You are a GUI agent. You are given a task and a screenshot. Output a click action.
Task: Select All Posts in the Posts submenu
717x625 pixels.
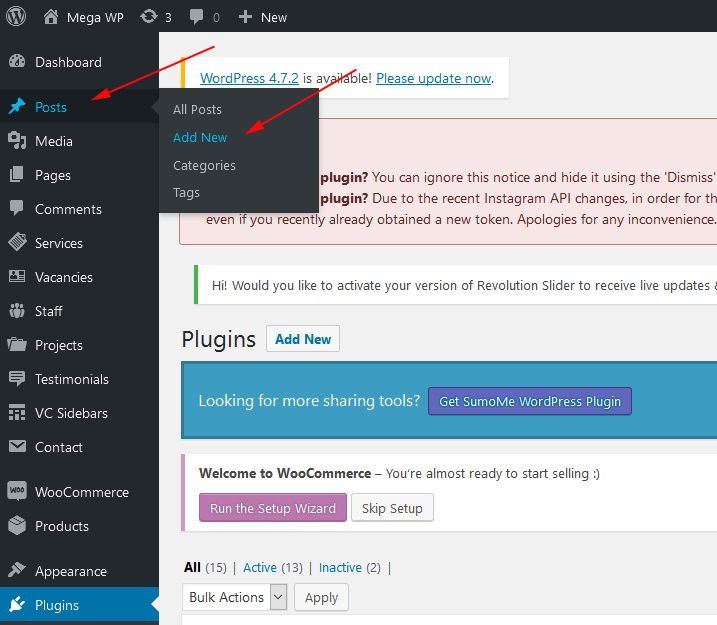pyautogui.click(x=197, y=110)
